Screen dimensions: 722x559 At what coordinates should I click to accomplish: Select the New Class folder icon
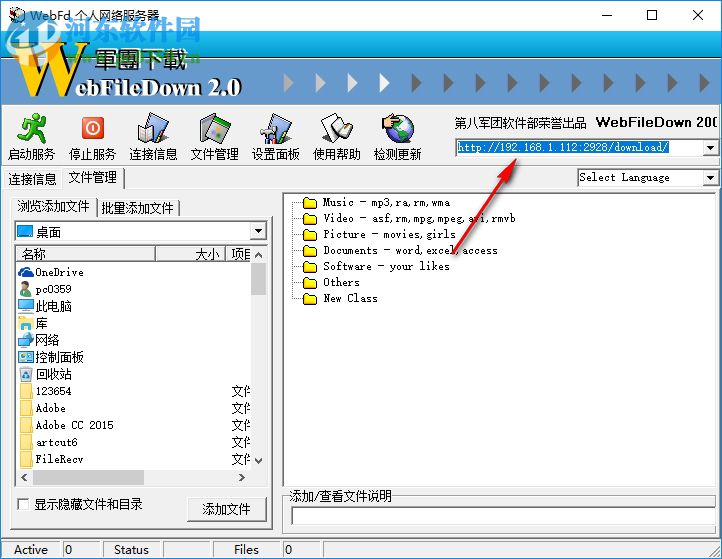click(x=310, y=299)
